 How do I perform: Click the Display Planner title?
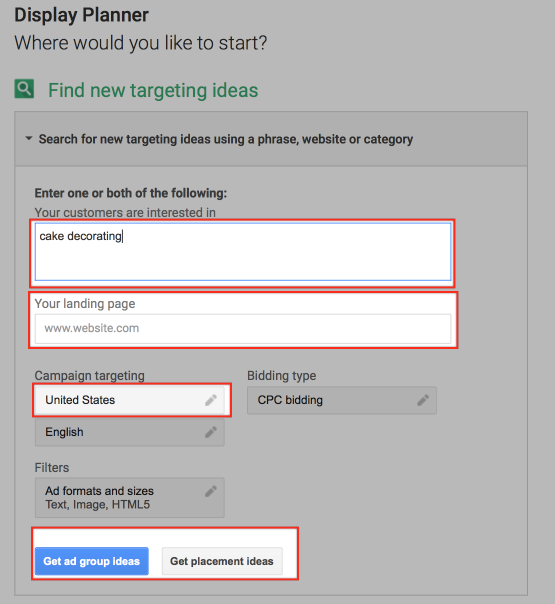point(81,15)
